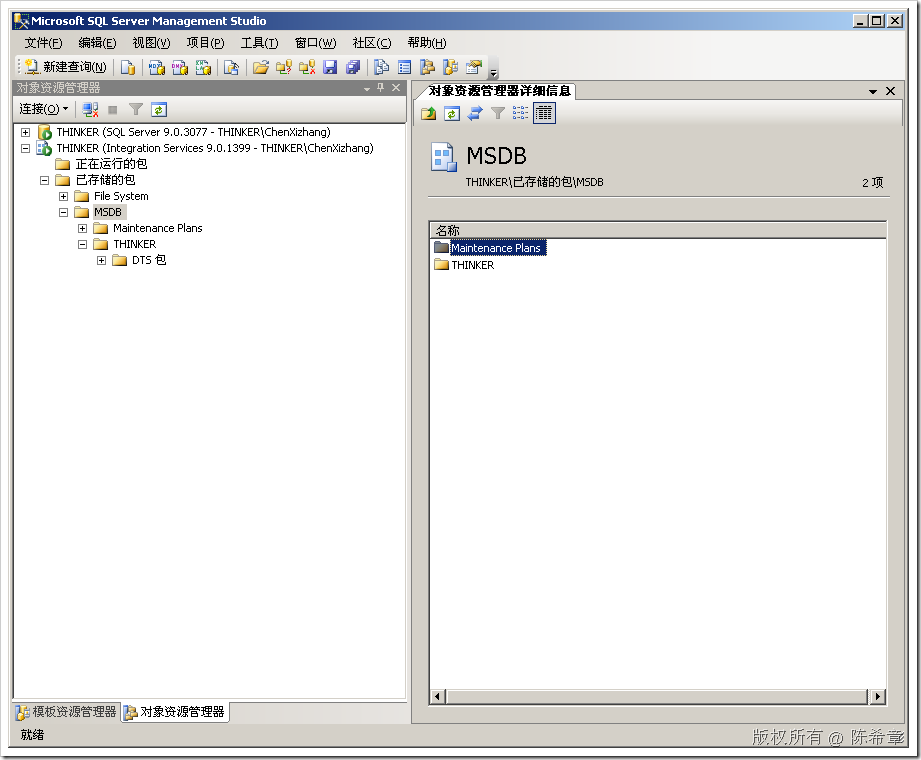Image resolution: width=921 pixels, height=760 pixels.
Task: Click the horizontal scrollbar left arrow
Action: [x=438, y=697]
